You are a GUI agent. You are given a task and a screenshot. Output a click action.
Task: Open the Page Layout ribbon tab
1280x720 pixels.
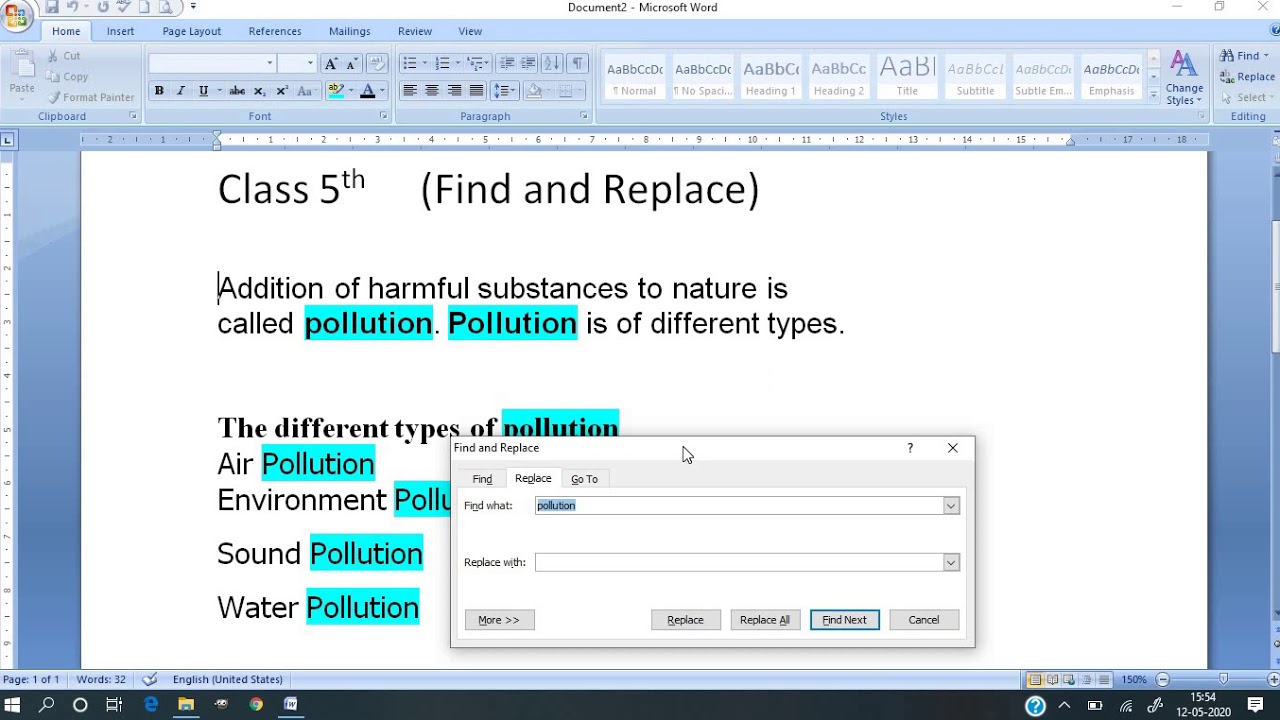point(191,31)
